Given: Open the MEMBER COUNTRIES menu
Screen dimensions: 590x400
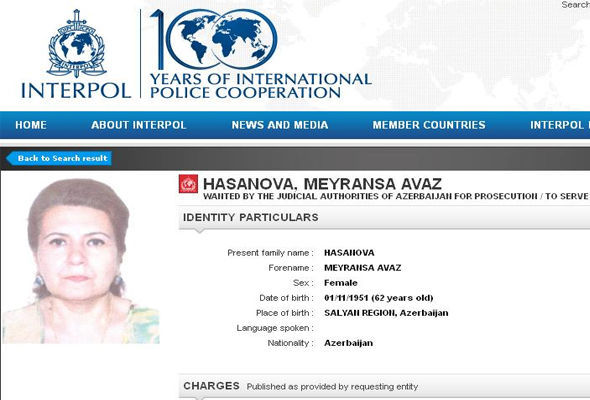Looking at the screenshot, I should coord(429,125).
